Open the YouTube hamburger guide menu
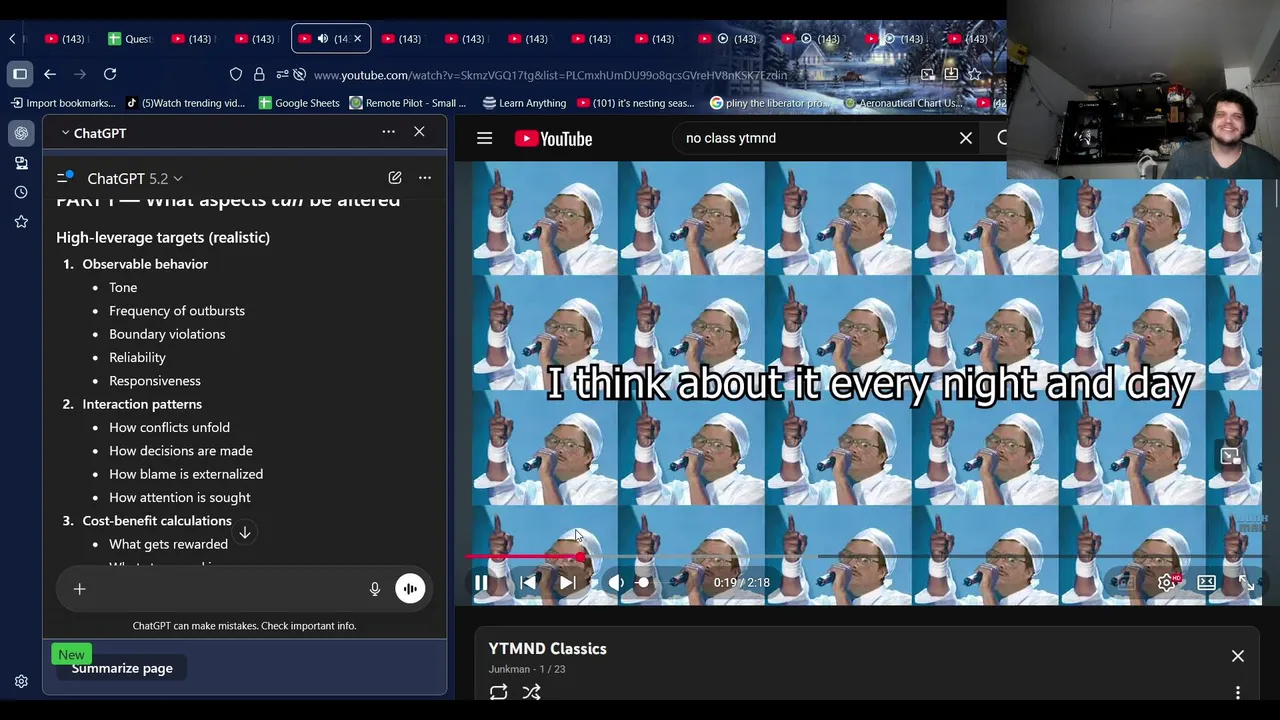Image resolution: width=1280 pixels, height=720 pixels. 484,138
